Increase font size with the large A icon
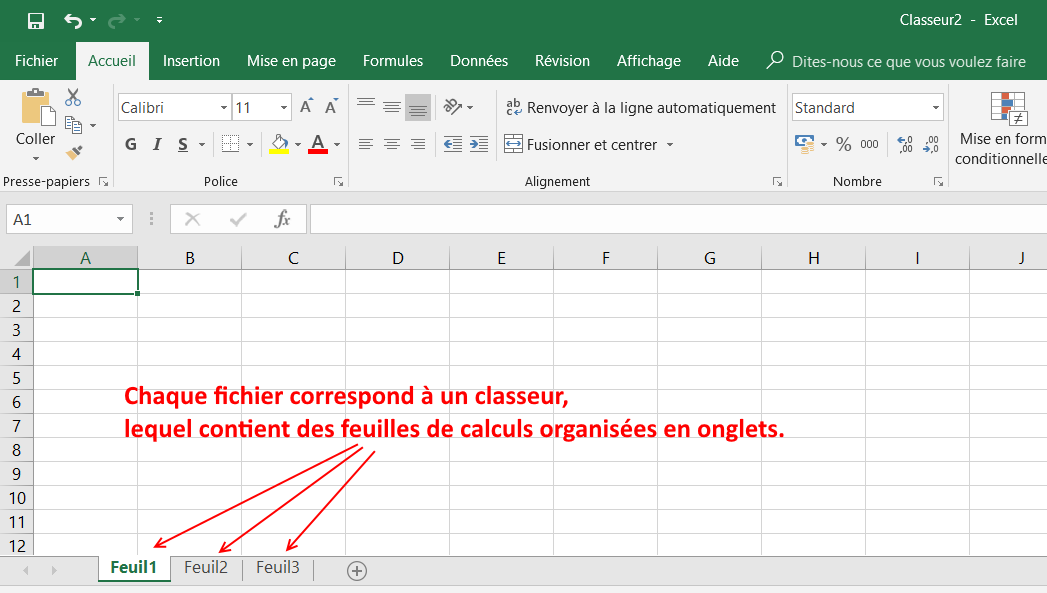The height and width of the screenshot is (593, 1047). tap(306, 107)
